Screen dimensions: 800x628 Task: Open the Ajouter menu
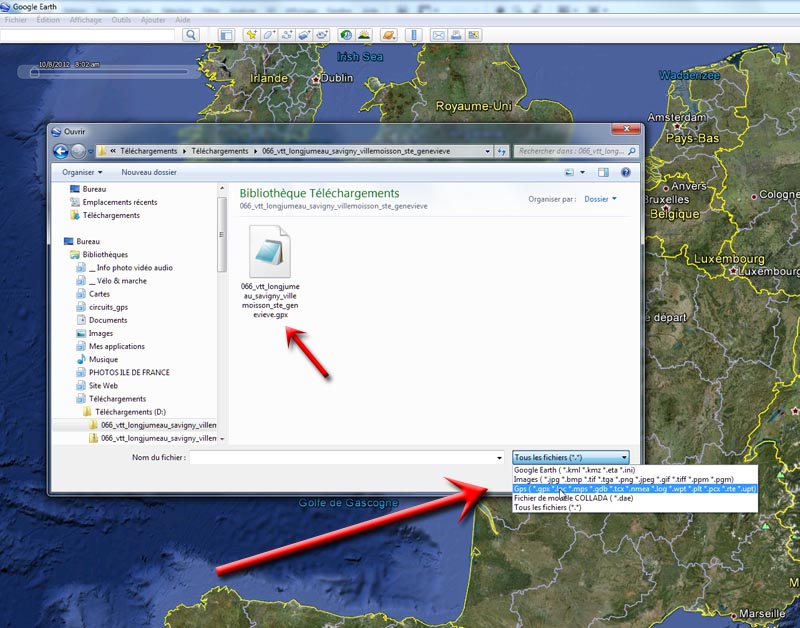pyautogui.click(x=153, y=20)
